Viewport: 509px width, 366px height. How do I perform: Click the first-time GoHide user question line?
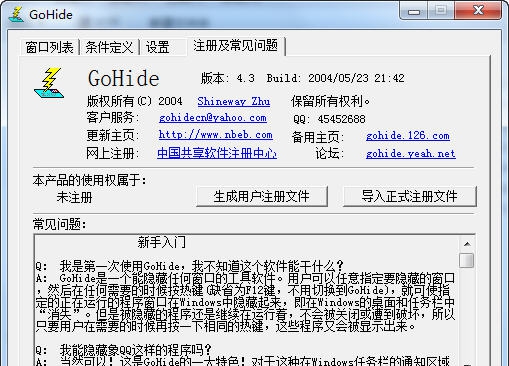point(189,266)
